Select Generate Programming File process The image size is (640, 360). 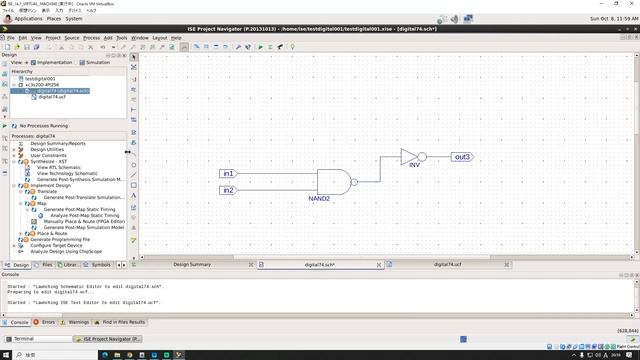(60, 240)
